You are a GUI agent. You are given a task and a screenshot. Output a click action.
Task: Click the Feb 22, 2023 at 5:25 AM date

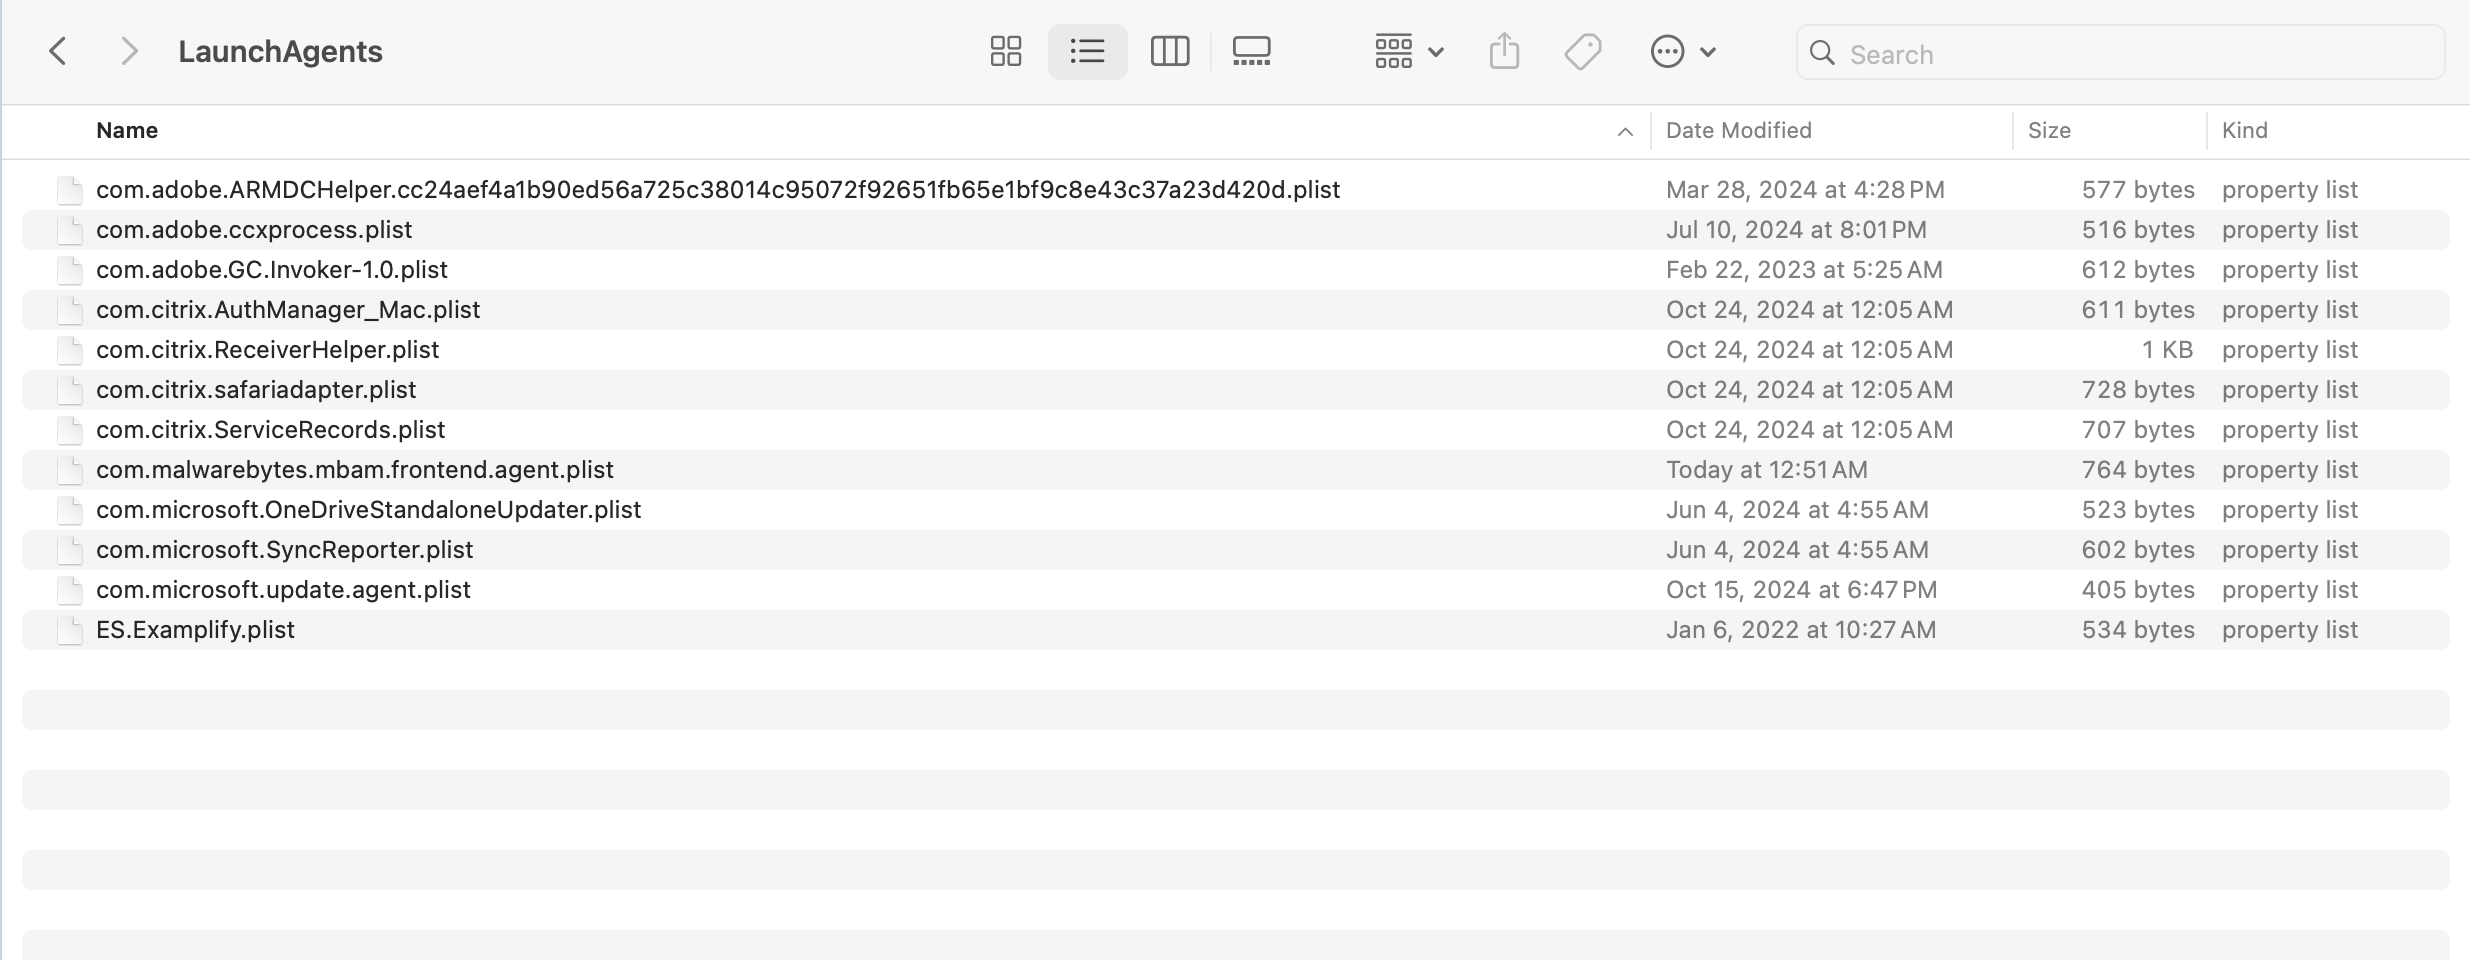(x=1804, y=270)
